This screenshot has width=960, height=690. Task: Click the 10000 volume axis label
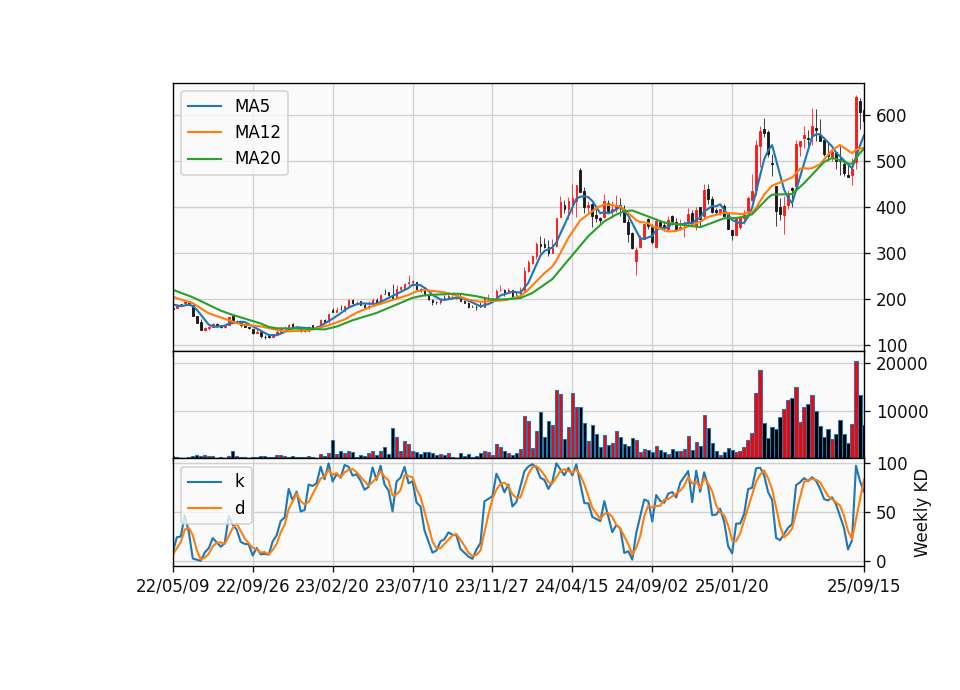(902, 412)
